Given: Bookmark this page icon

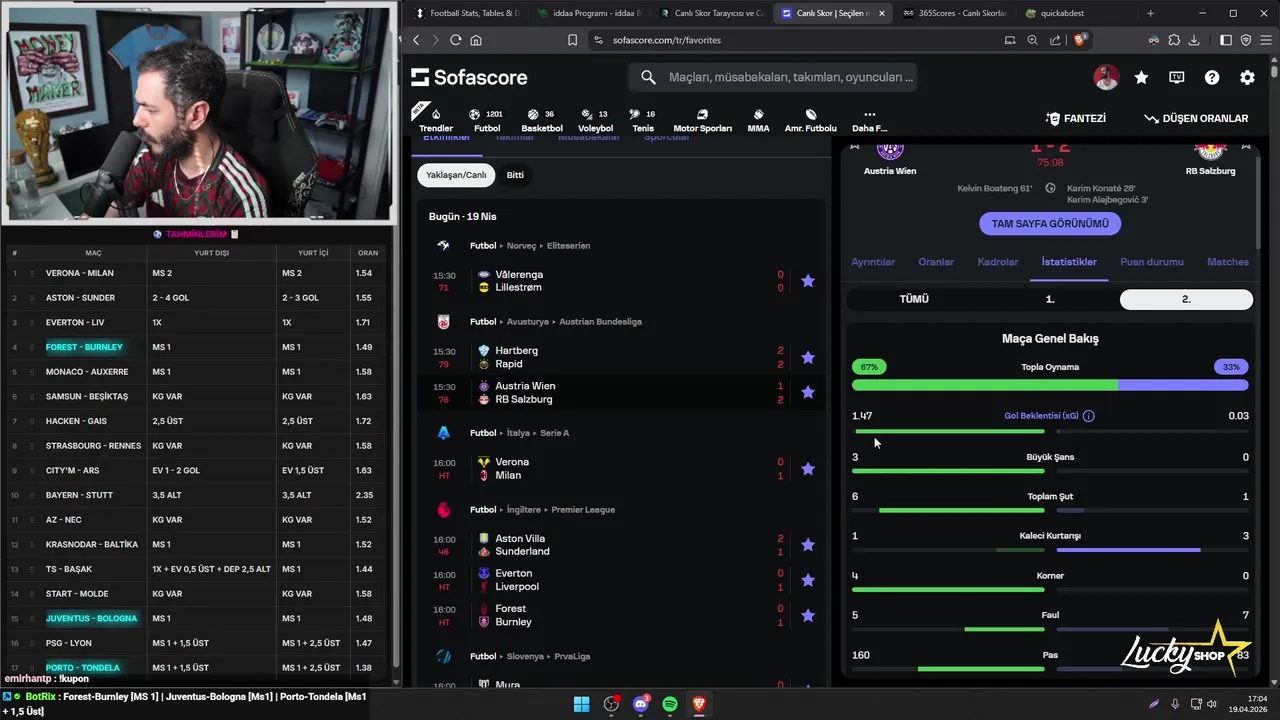Looking at the screenshot, I should click(x=572, y=40).
